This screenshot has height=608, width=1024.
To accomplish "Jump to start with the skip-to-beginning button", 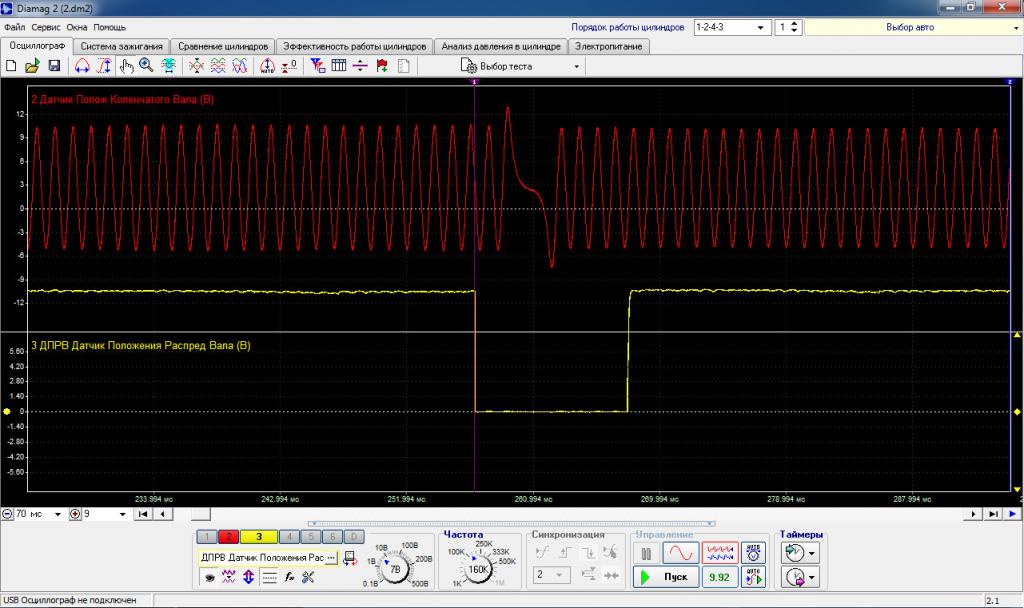I will [x=143, y=514].
